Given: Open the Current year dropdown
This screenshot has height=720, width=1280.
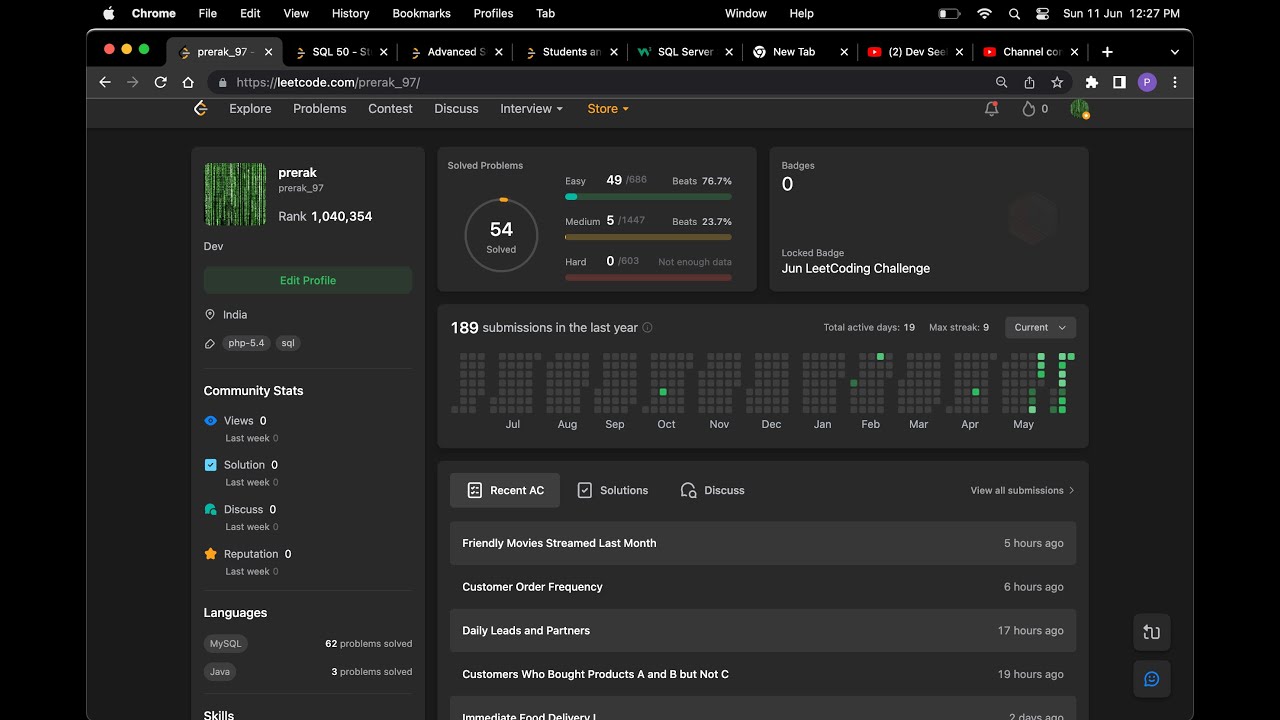Looking at the screenshot, I should tap(1040, 328).
